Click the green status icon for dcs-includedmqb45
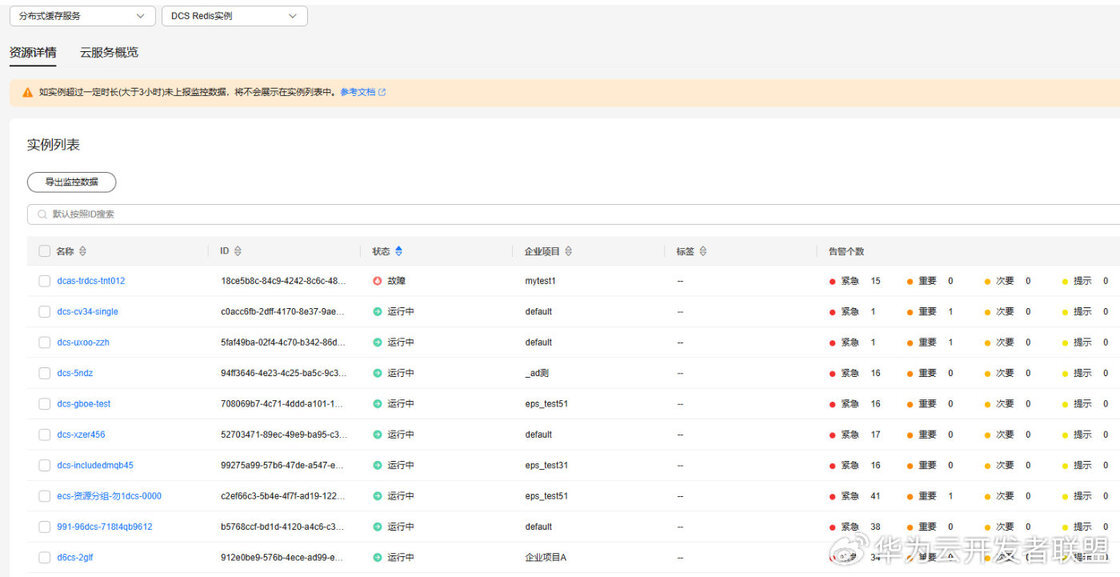The width and height of the screenshot is (1120, 577). (378, 466)
